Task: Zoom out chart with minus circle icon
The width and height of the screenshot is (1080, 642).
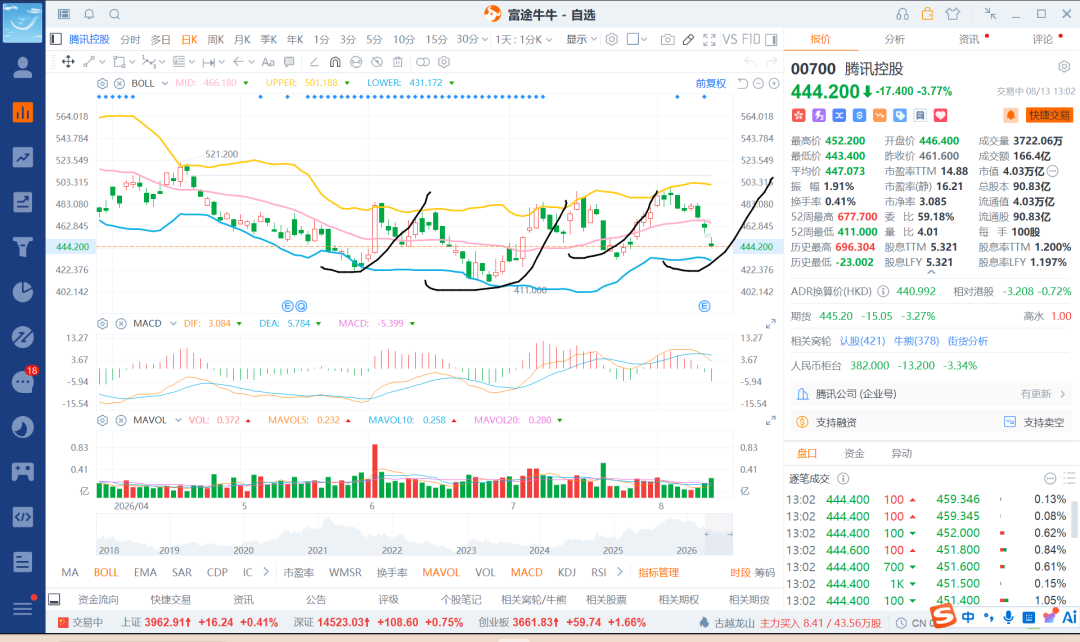Action: tap(758, 83)
